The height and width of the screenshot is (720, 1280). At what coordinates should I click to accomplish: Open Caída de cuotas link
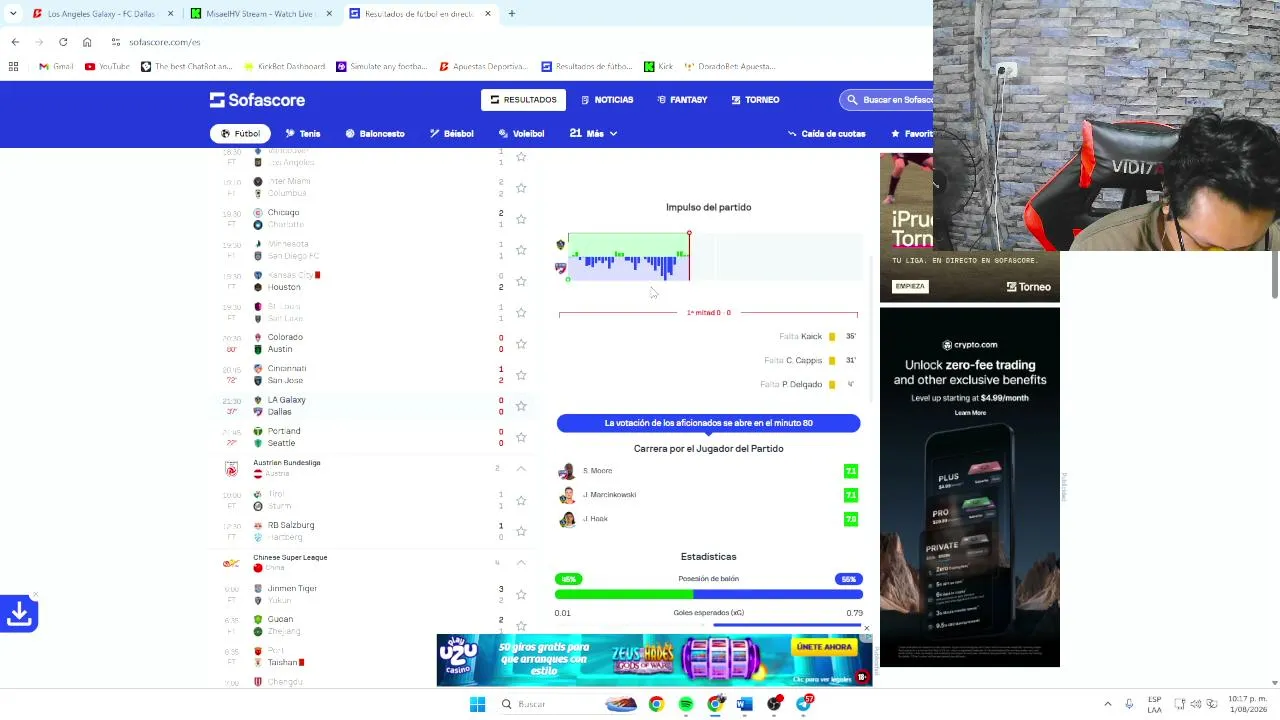tap(827, 133)
